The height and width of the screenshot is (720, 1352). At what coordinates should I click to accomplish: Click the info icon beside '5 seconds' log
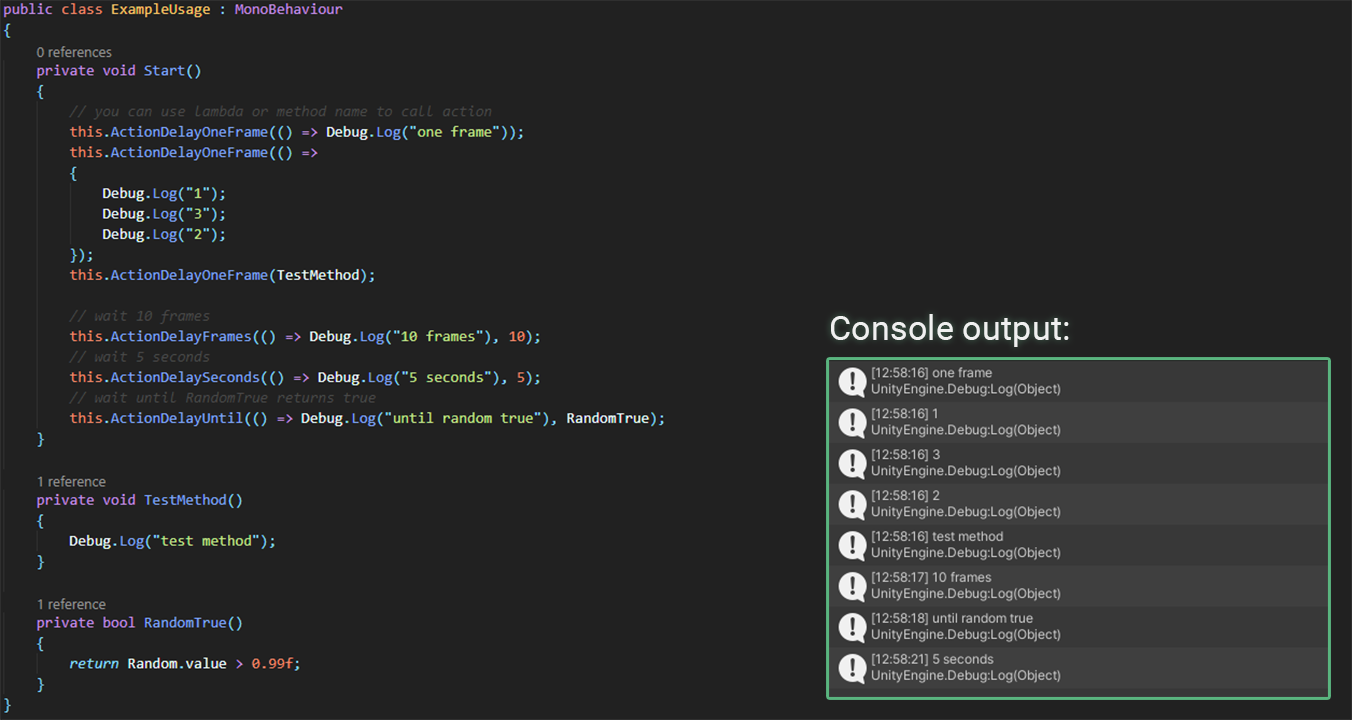[x=852, y=669]
